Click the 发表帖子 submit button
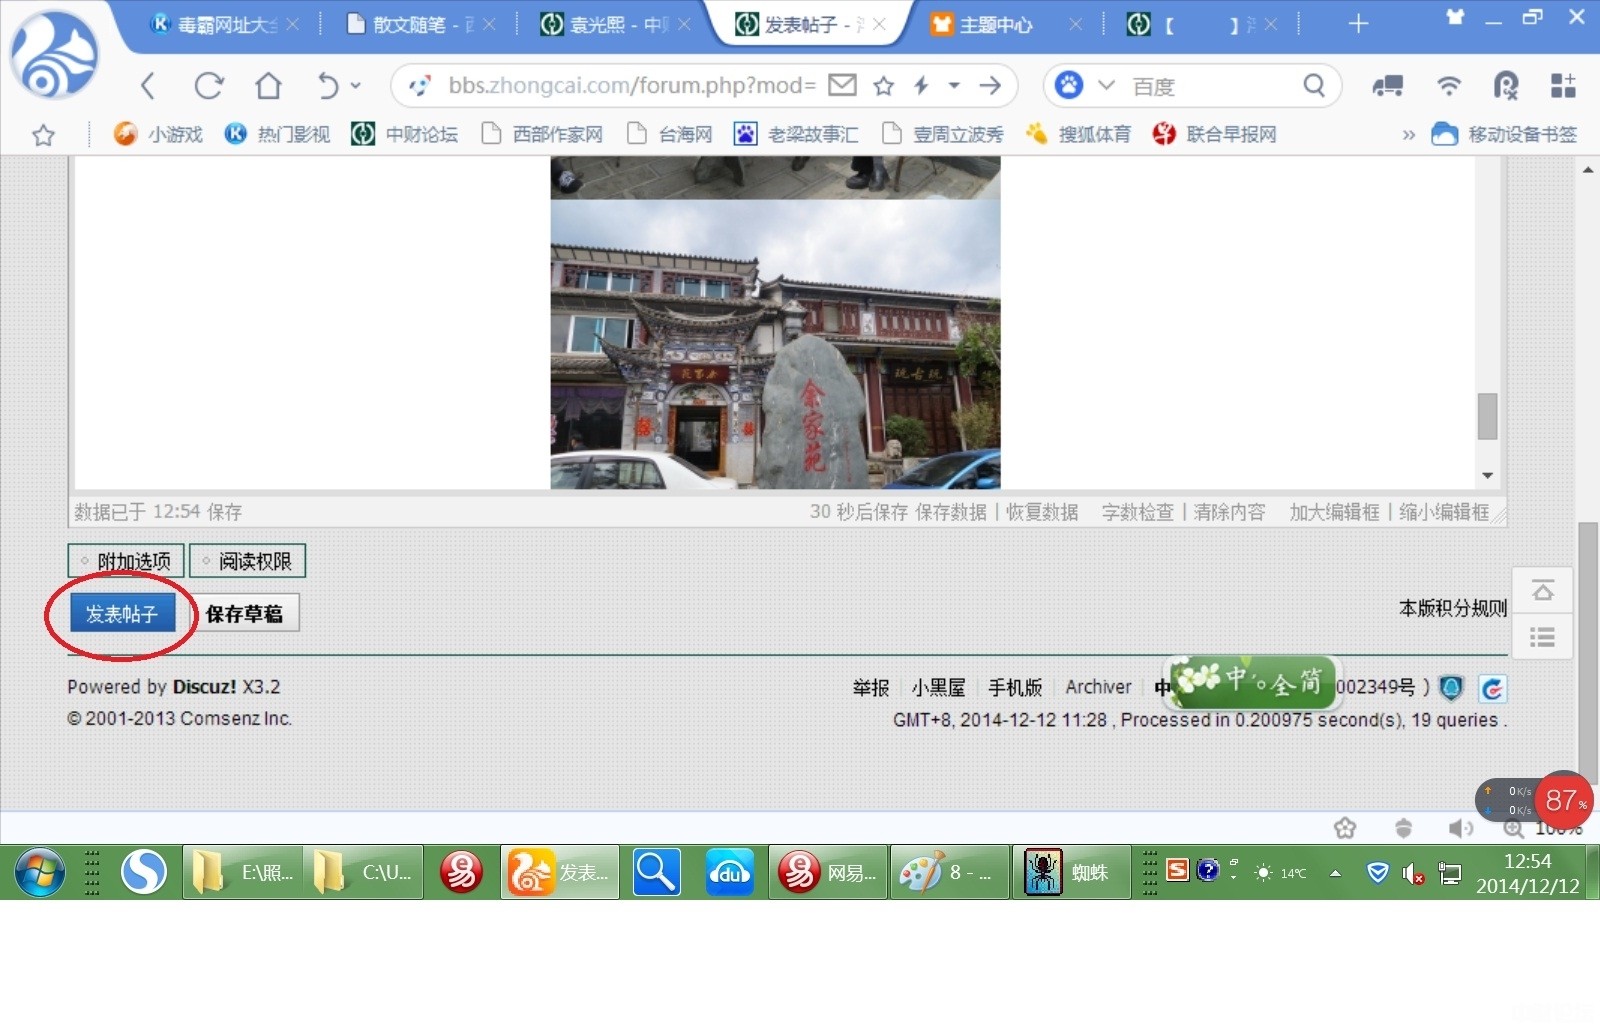Viewport: 1600px width, 1029px height. click(122, 614)
